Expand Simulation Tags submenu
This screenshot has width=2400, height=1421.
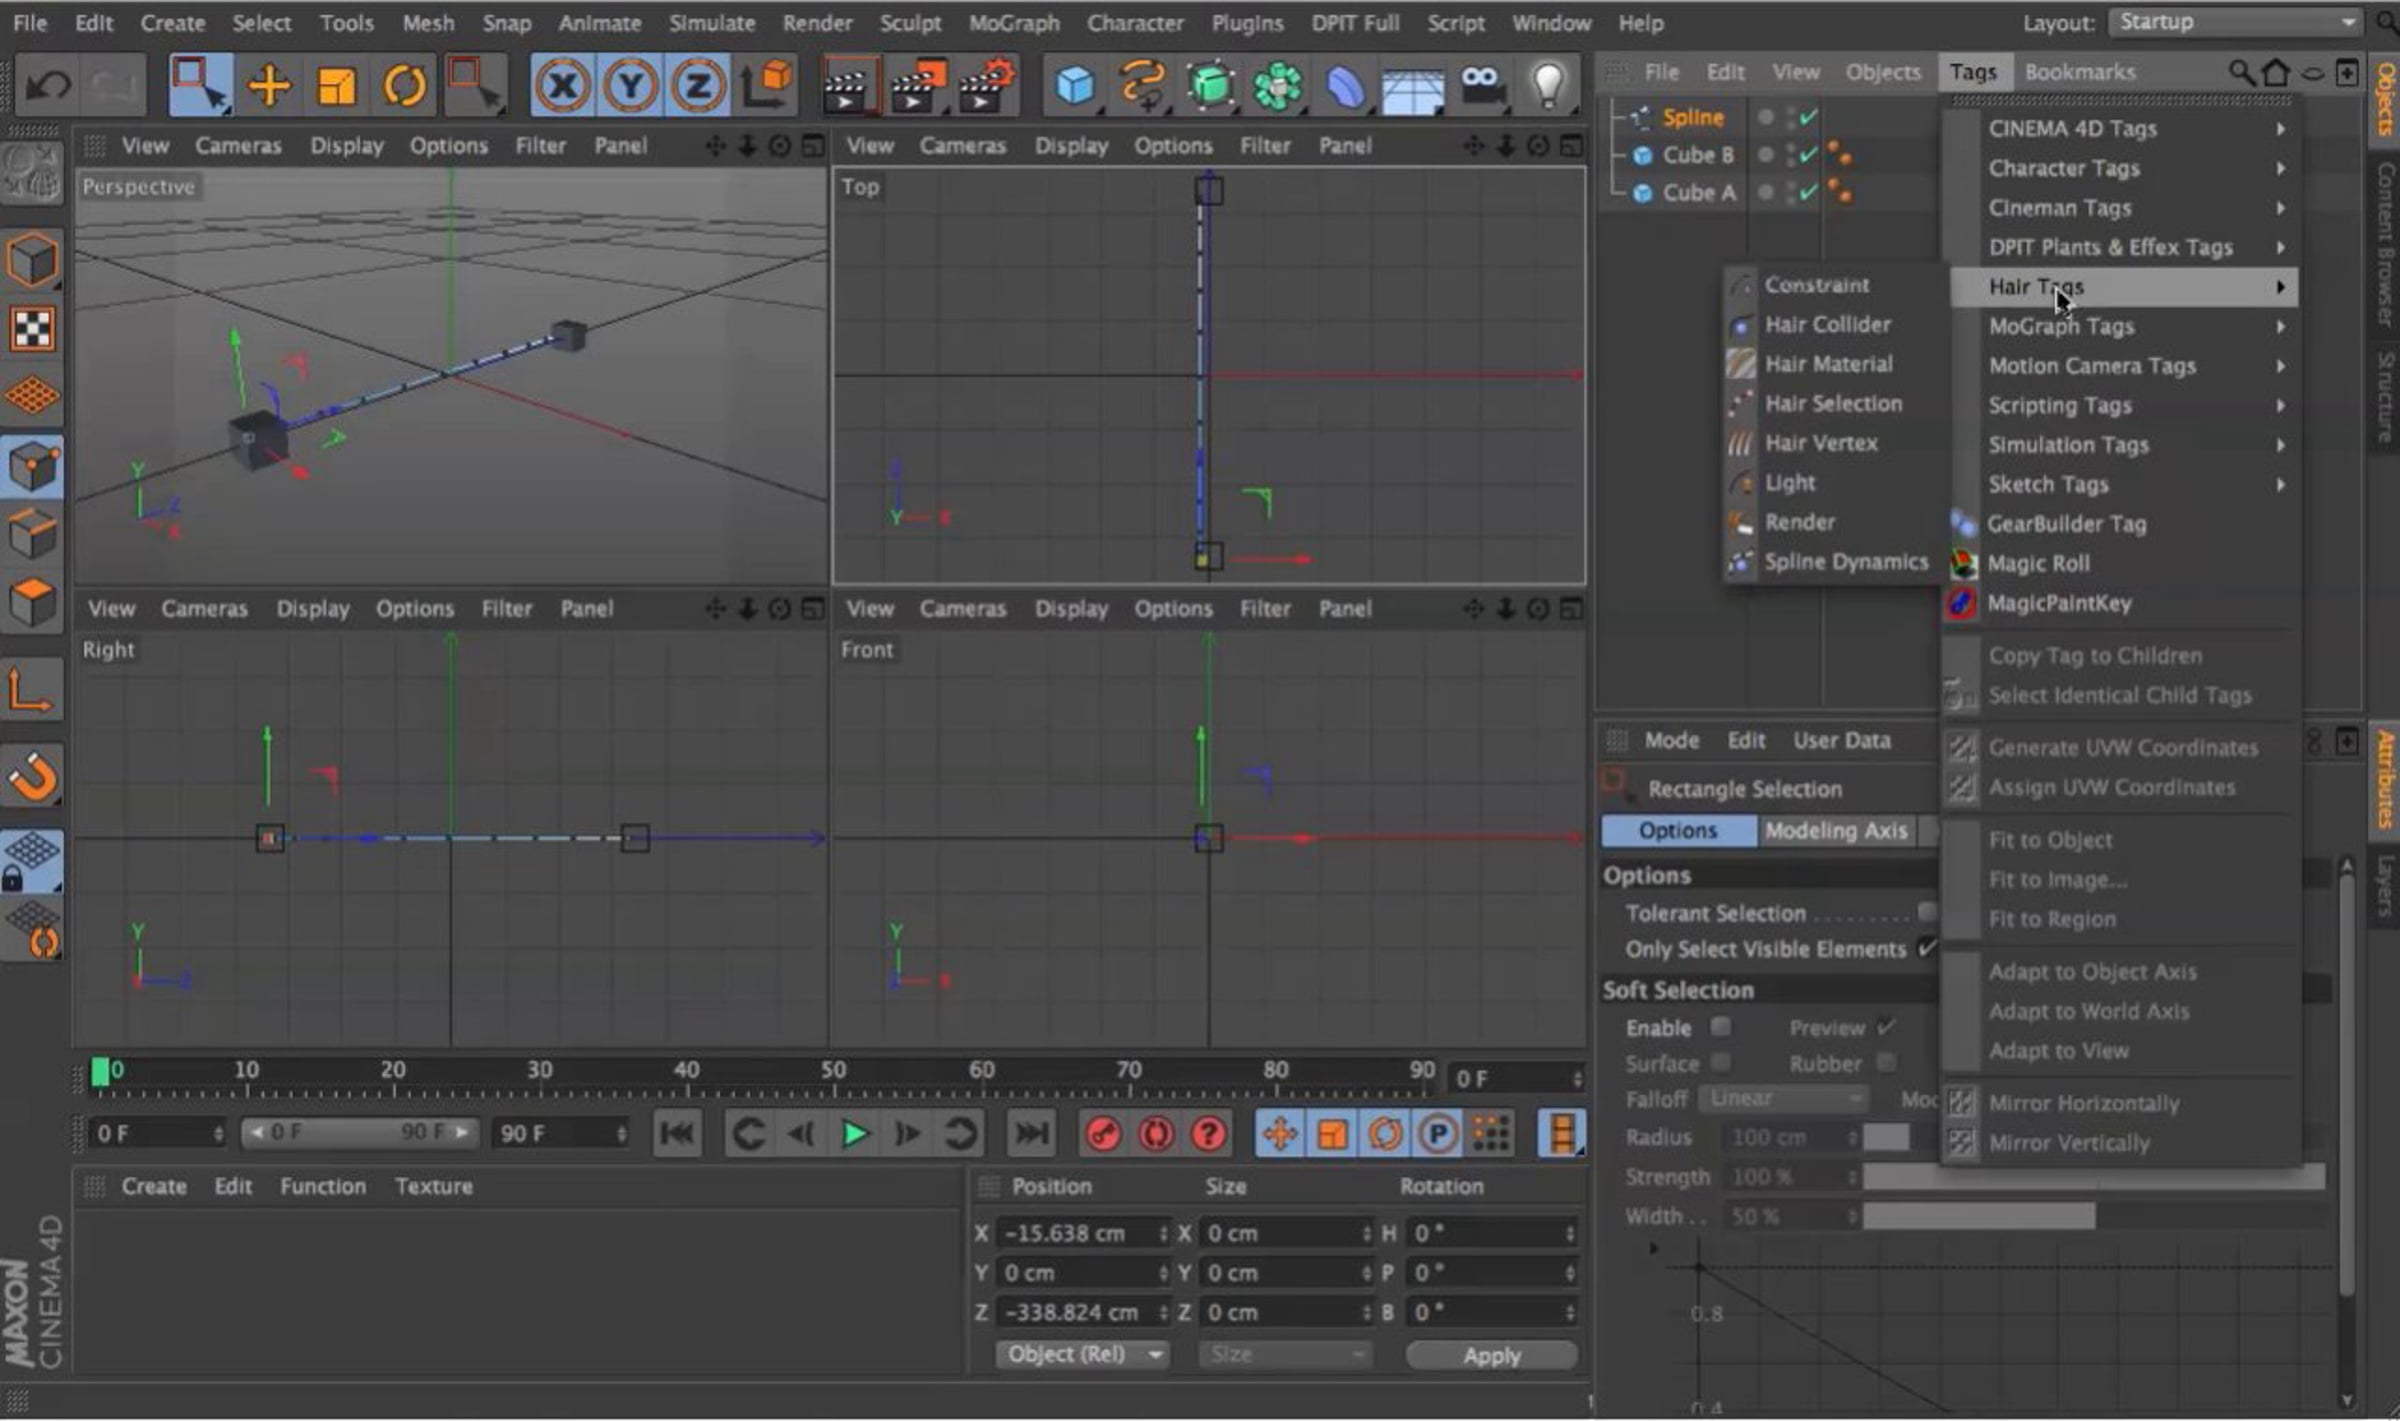[x=2124, y=445]
